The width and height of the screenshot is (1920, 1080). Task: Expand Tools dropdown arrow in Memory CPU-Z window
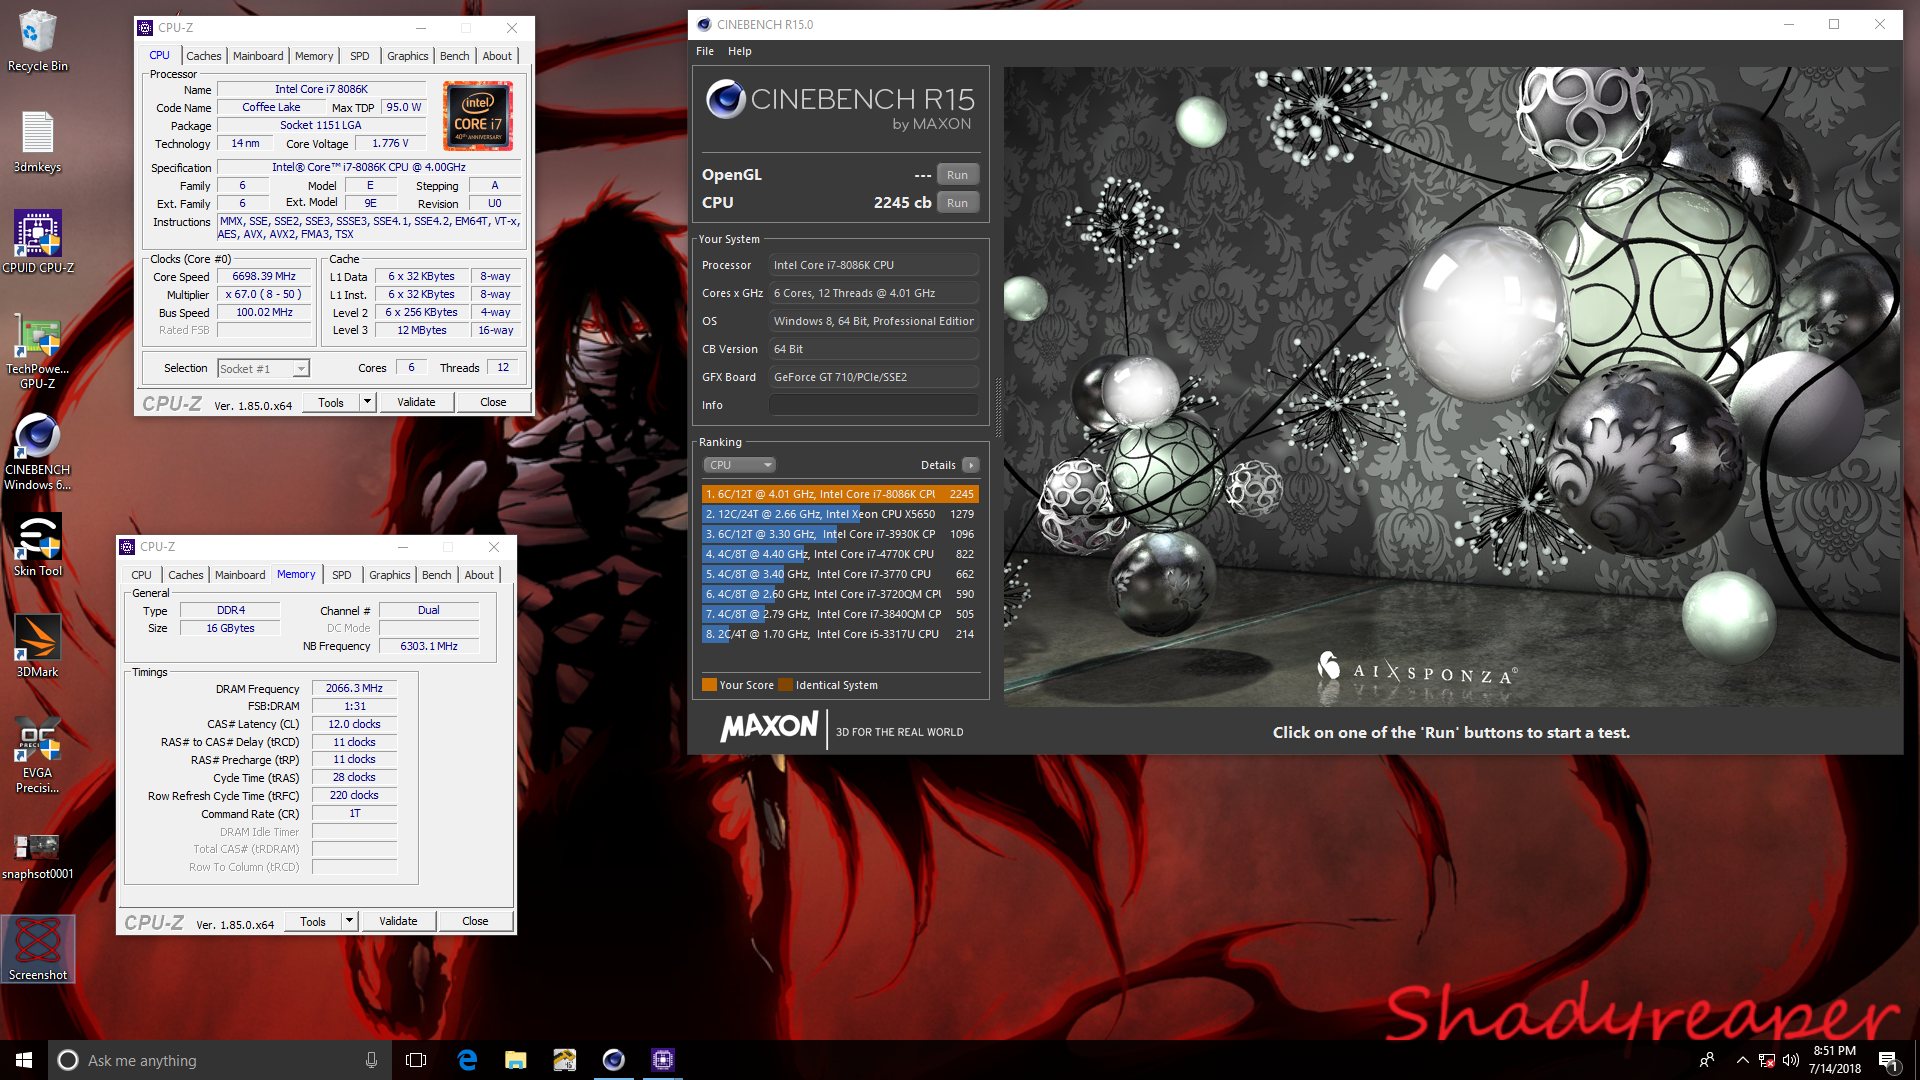(349, 921)
